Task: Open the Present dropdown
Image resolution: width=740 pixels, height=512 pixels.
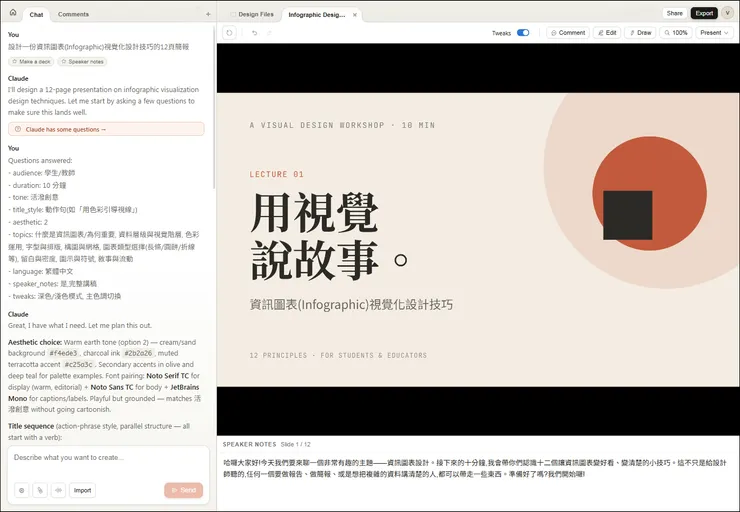Action: tap(714, 33)
